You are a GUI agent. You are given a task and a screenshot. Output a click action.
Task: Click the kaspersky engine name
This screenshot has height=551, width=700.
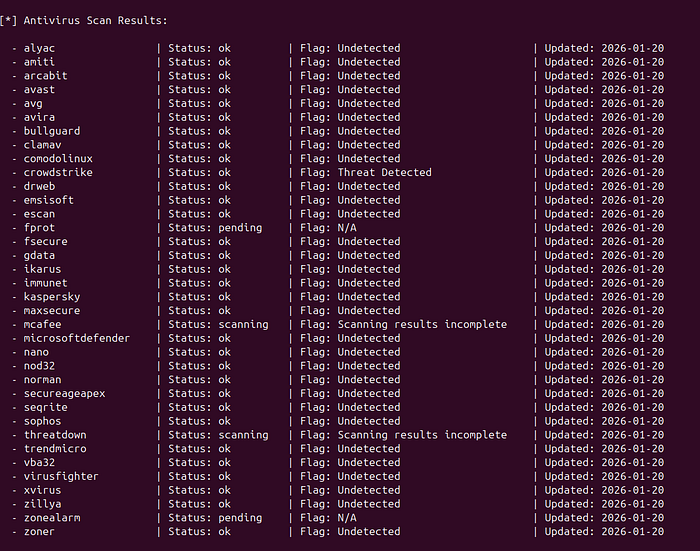[52, 297]
